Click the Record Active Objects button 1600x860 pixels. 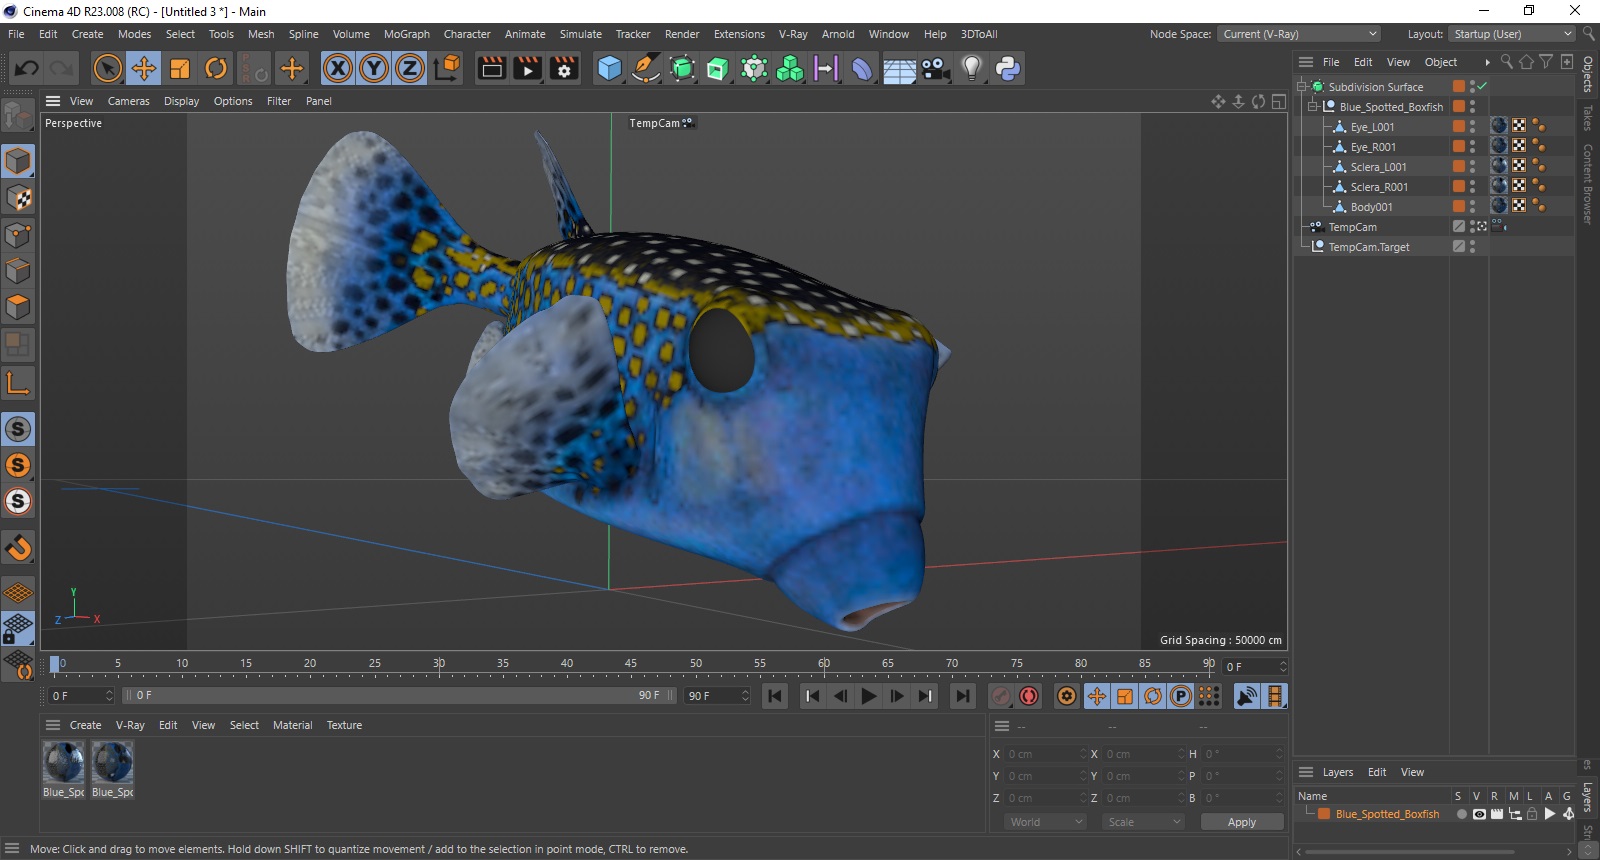point(1001,696)
